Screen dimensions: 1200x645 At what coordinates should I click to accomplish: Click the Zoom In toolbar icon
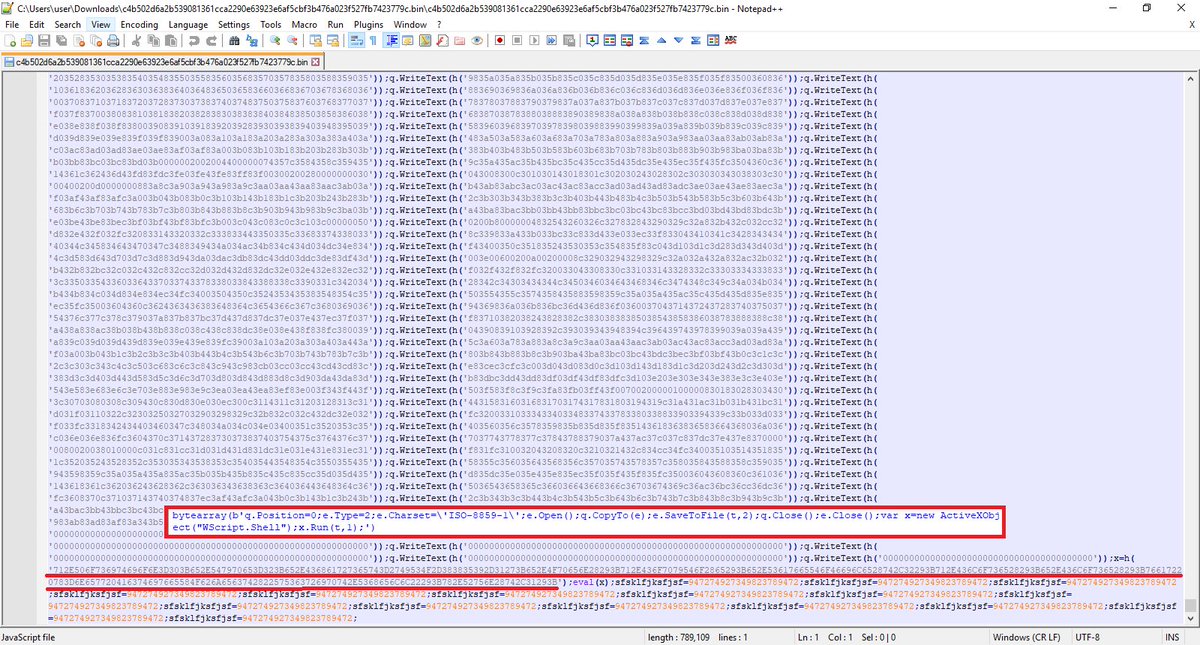click(274, 40)
